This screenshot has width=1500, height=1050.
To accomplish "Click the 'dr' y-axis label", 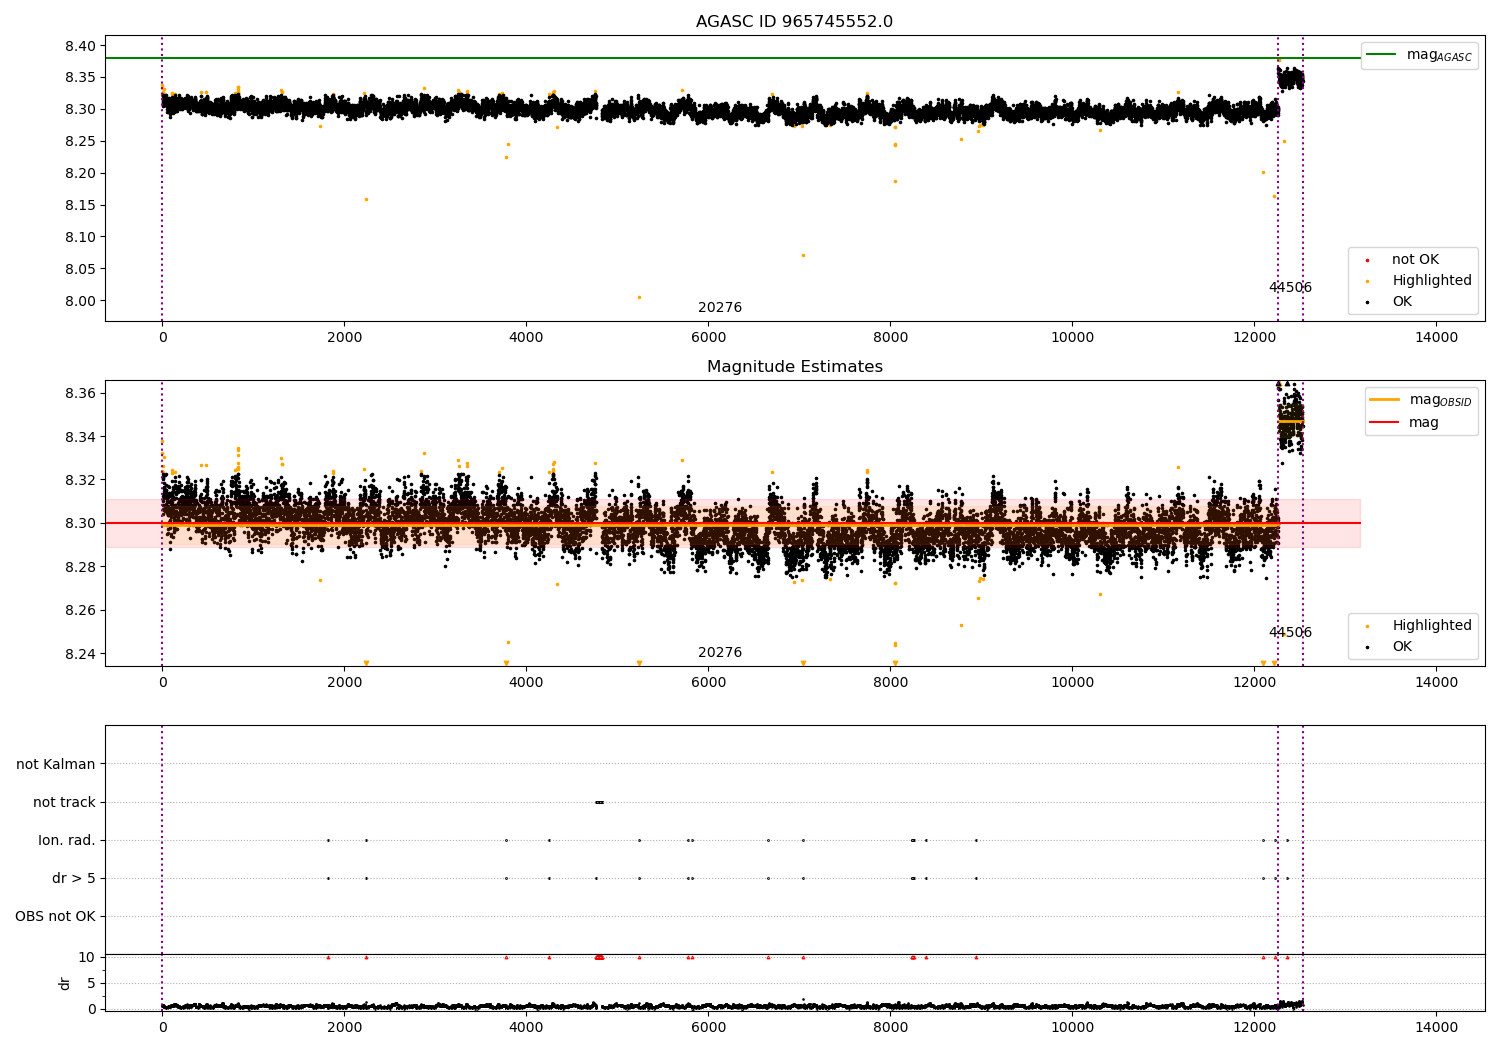I will click(x=65, y=983).
